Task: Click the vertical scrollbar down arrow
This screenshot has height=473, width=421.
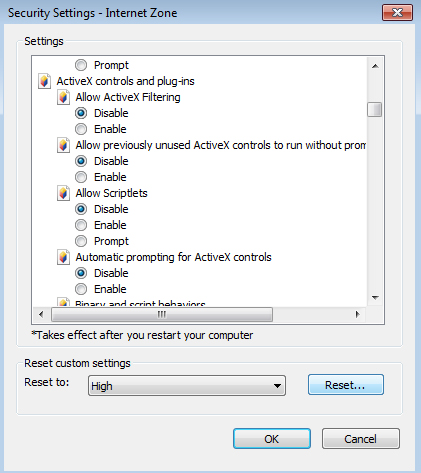Action: tap(375, 297)
